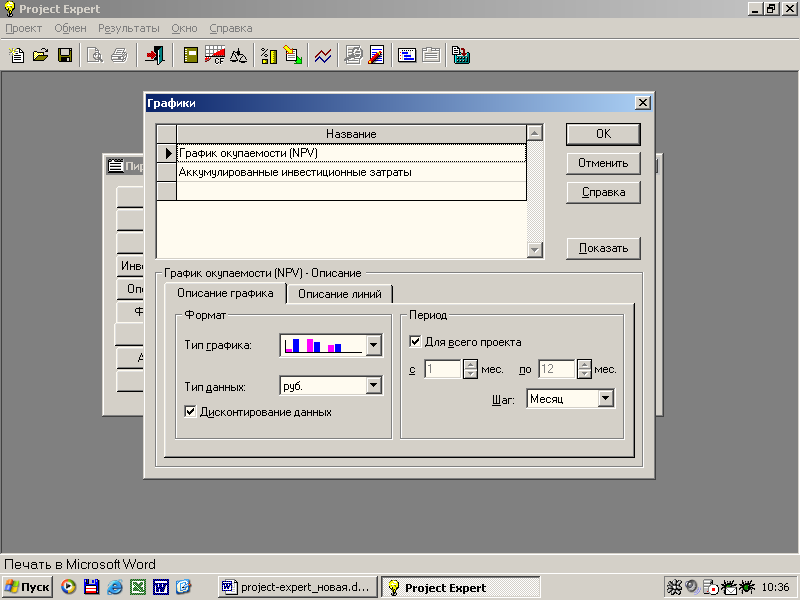Open the Результаты menu
Image resolution: width=800 pixels, height=600 pixels.
click(x=129, y=29)
